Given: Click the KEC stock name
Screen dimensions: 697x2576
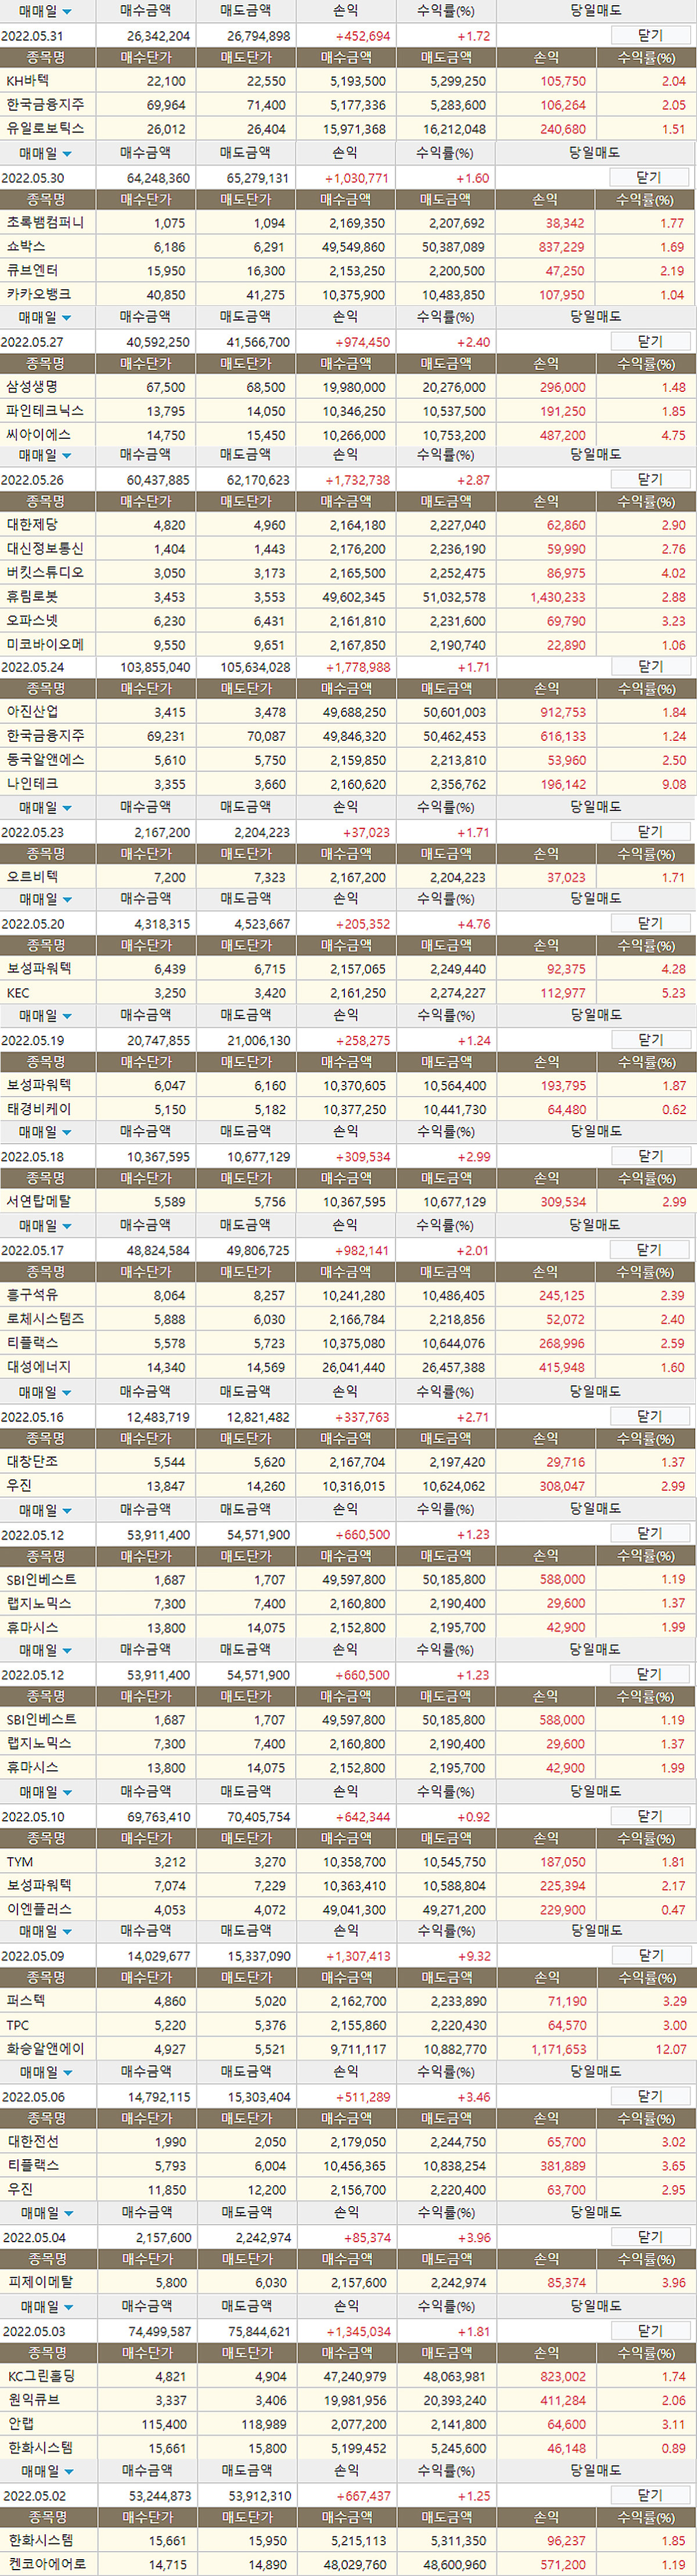Looking at the screenshot, I should point(18,993).
